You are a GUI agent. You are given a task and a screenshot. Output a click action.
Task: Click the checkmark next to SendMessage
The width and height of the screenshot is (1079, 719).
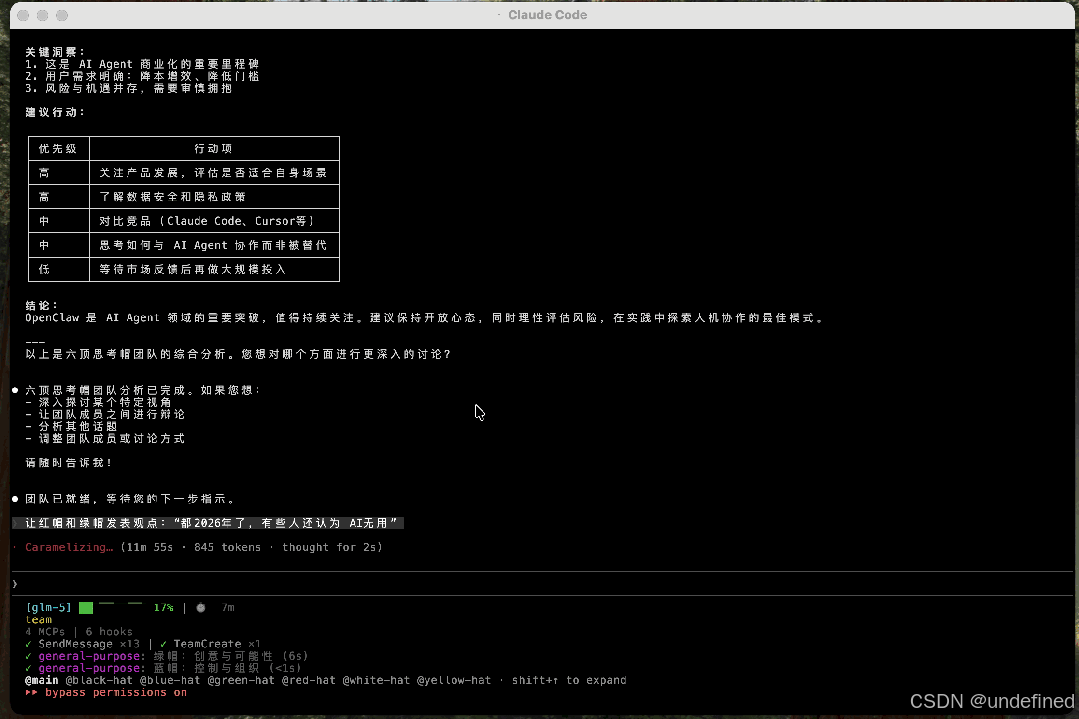[28, 644]
